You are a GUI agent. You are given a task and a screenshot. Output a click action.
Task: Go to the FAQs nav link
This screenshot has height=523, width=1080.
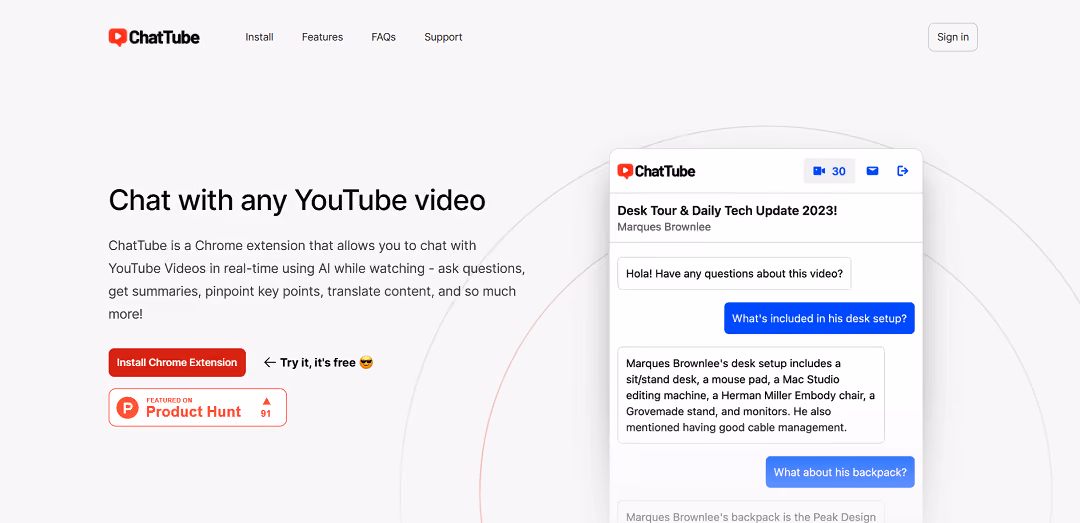(x=383, y=37)
